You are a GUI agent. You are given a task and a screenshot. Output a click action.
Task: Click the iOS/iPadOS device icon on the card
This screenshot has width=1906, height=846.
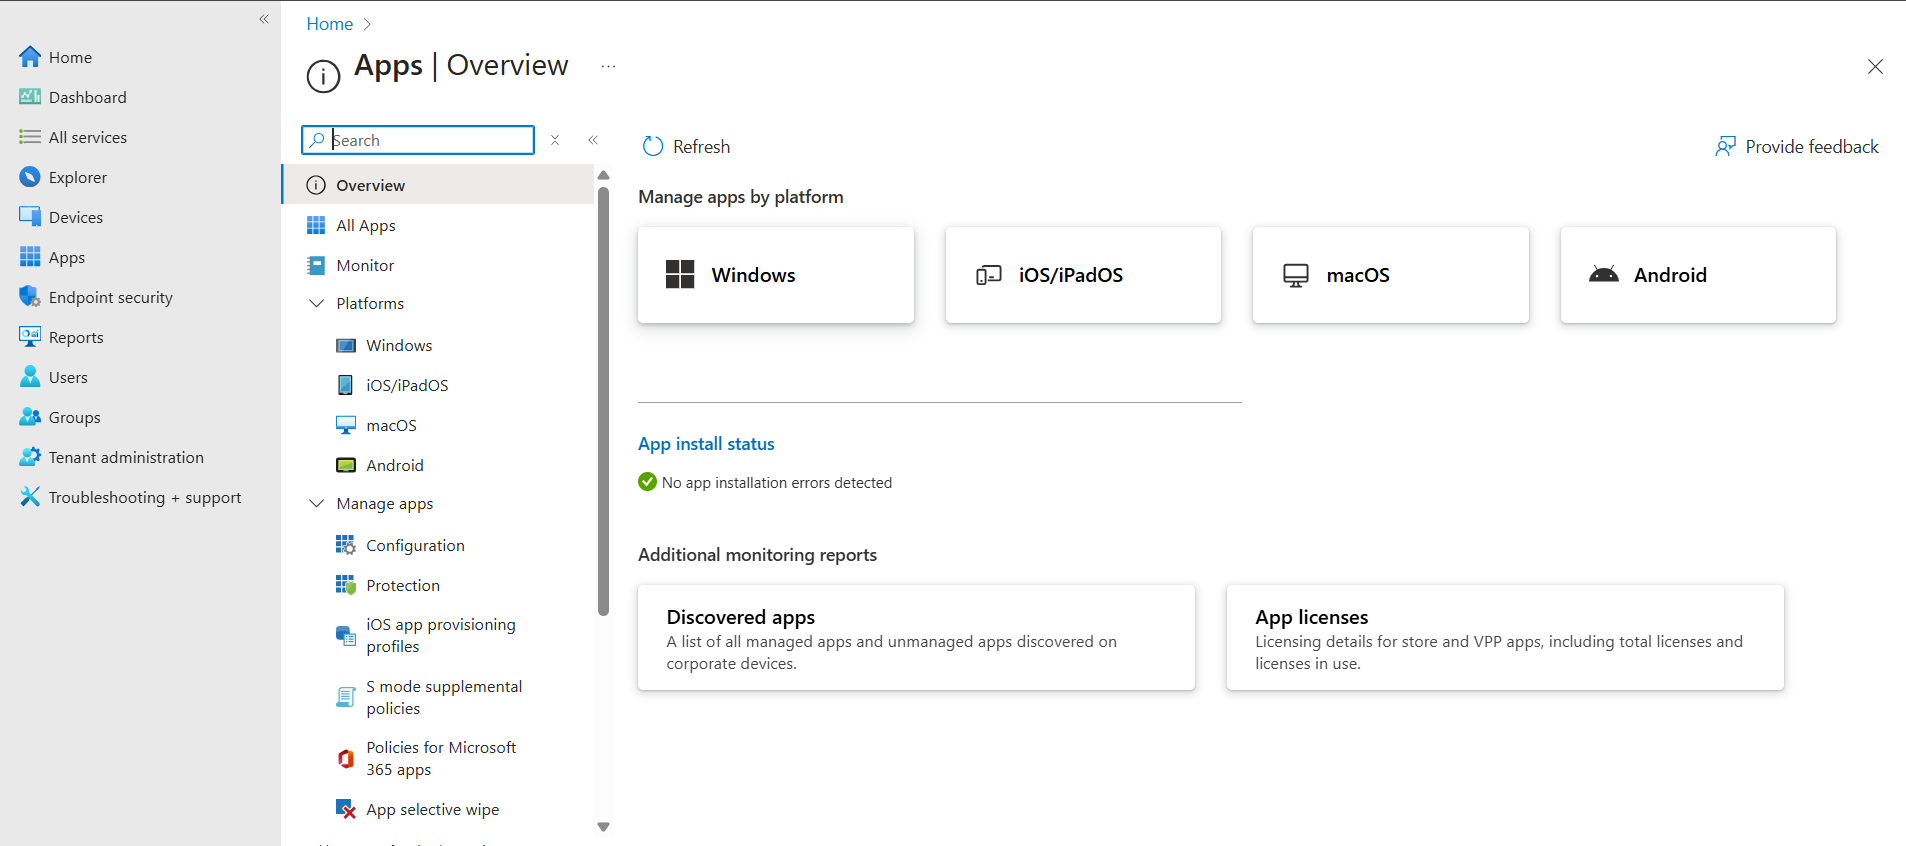pyautogui.click(x=988, y=274)
